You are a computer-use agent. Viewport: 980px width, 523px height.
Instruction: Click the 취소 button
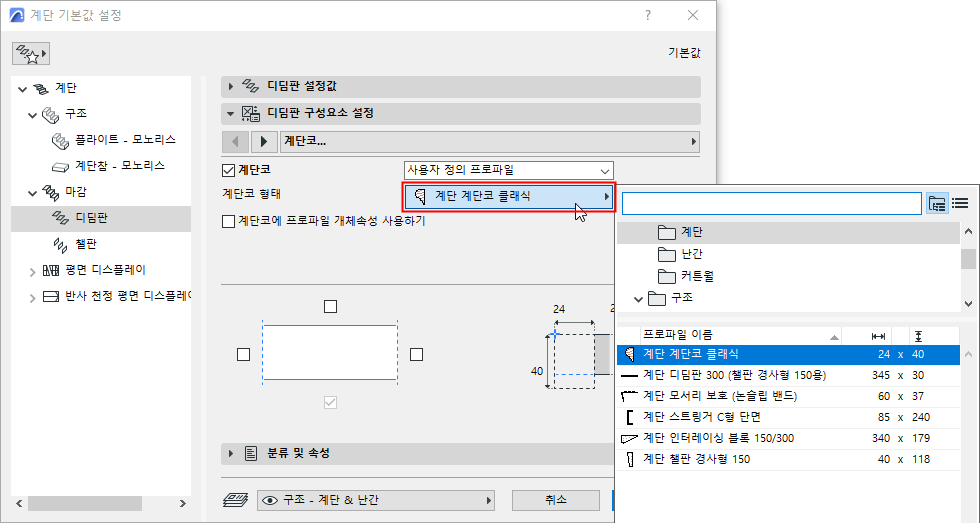pyautogui.click(x=555, y=501)
